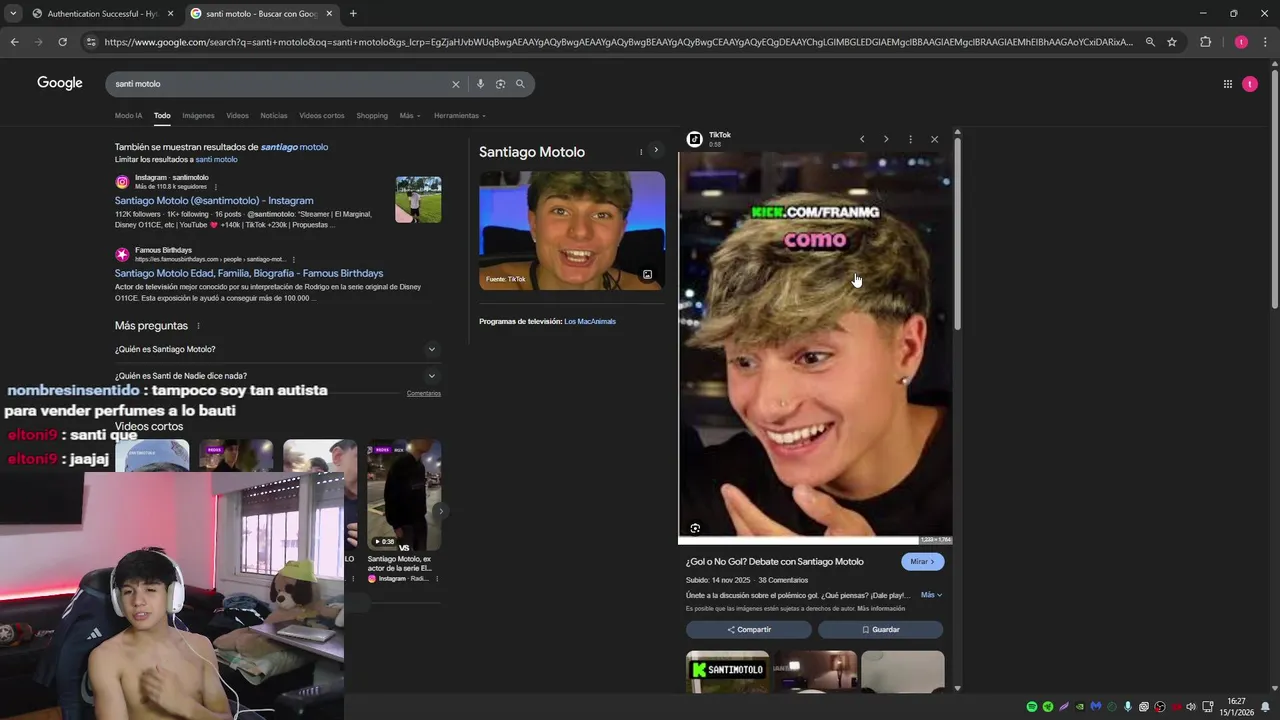Bookmark this page with the star
Viewport: 1280px width, 720px height.
pyautogui.click(x=1172, y=42)
